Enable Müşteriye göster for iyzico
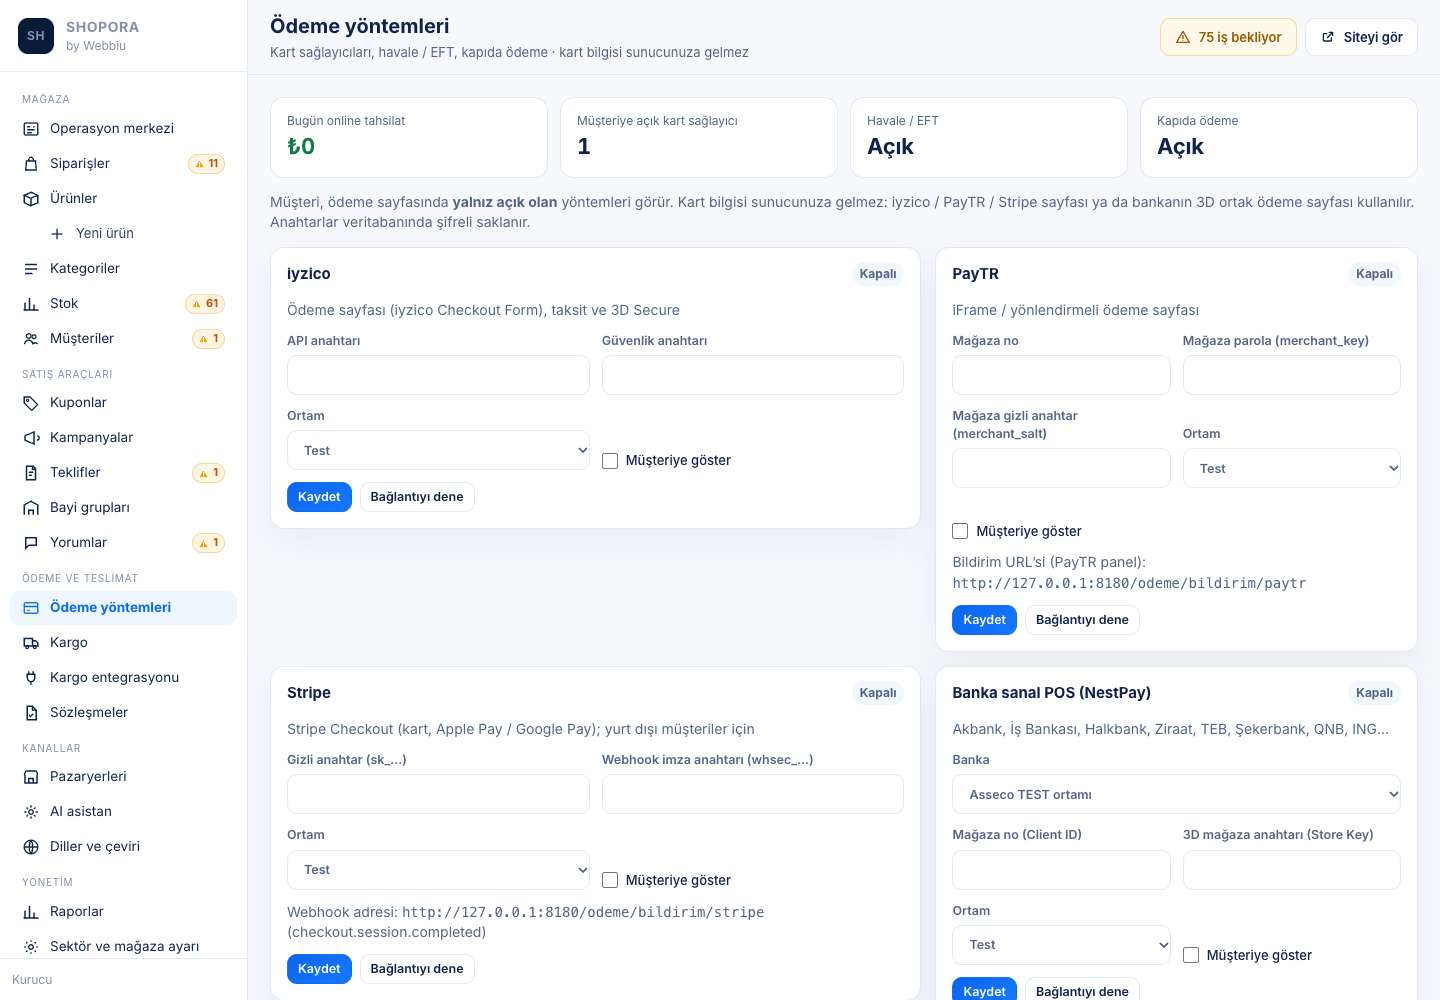This screenshot has height=1000, width=1440. pyautogui.click(x=610, y=461)
